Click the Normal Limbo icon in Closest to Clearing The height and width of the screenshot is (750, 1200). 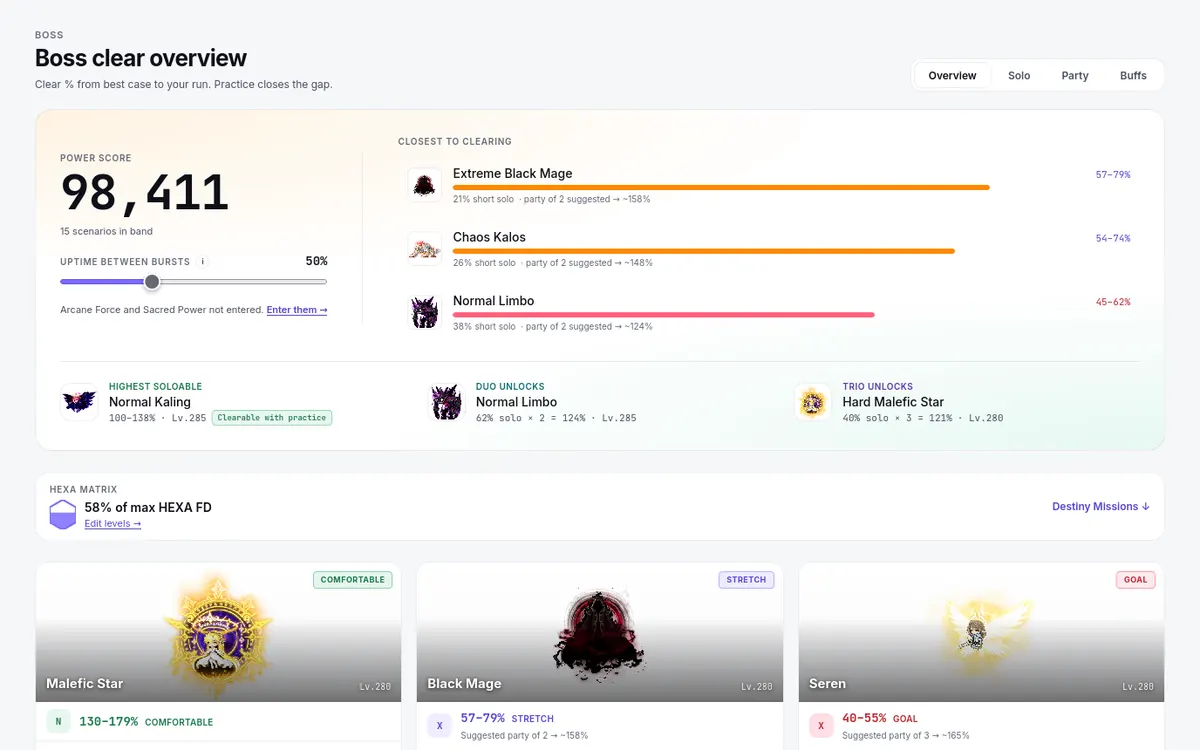pos(425,312)
